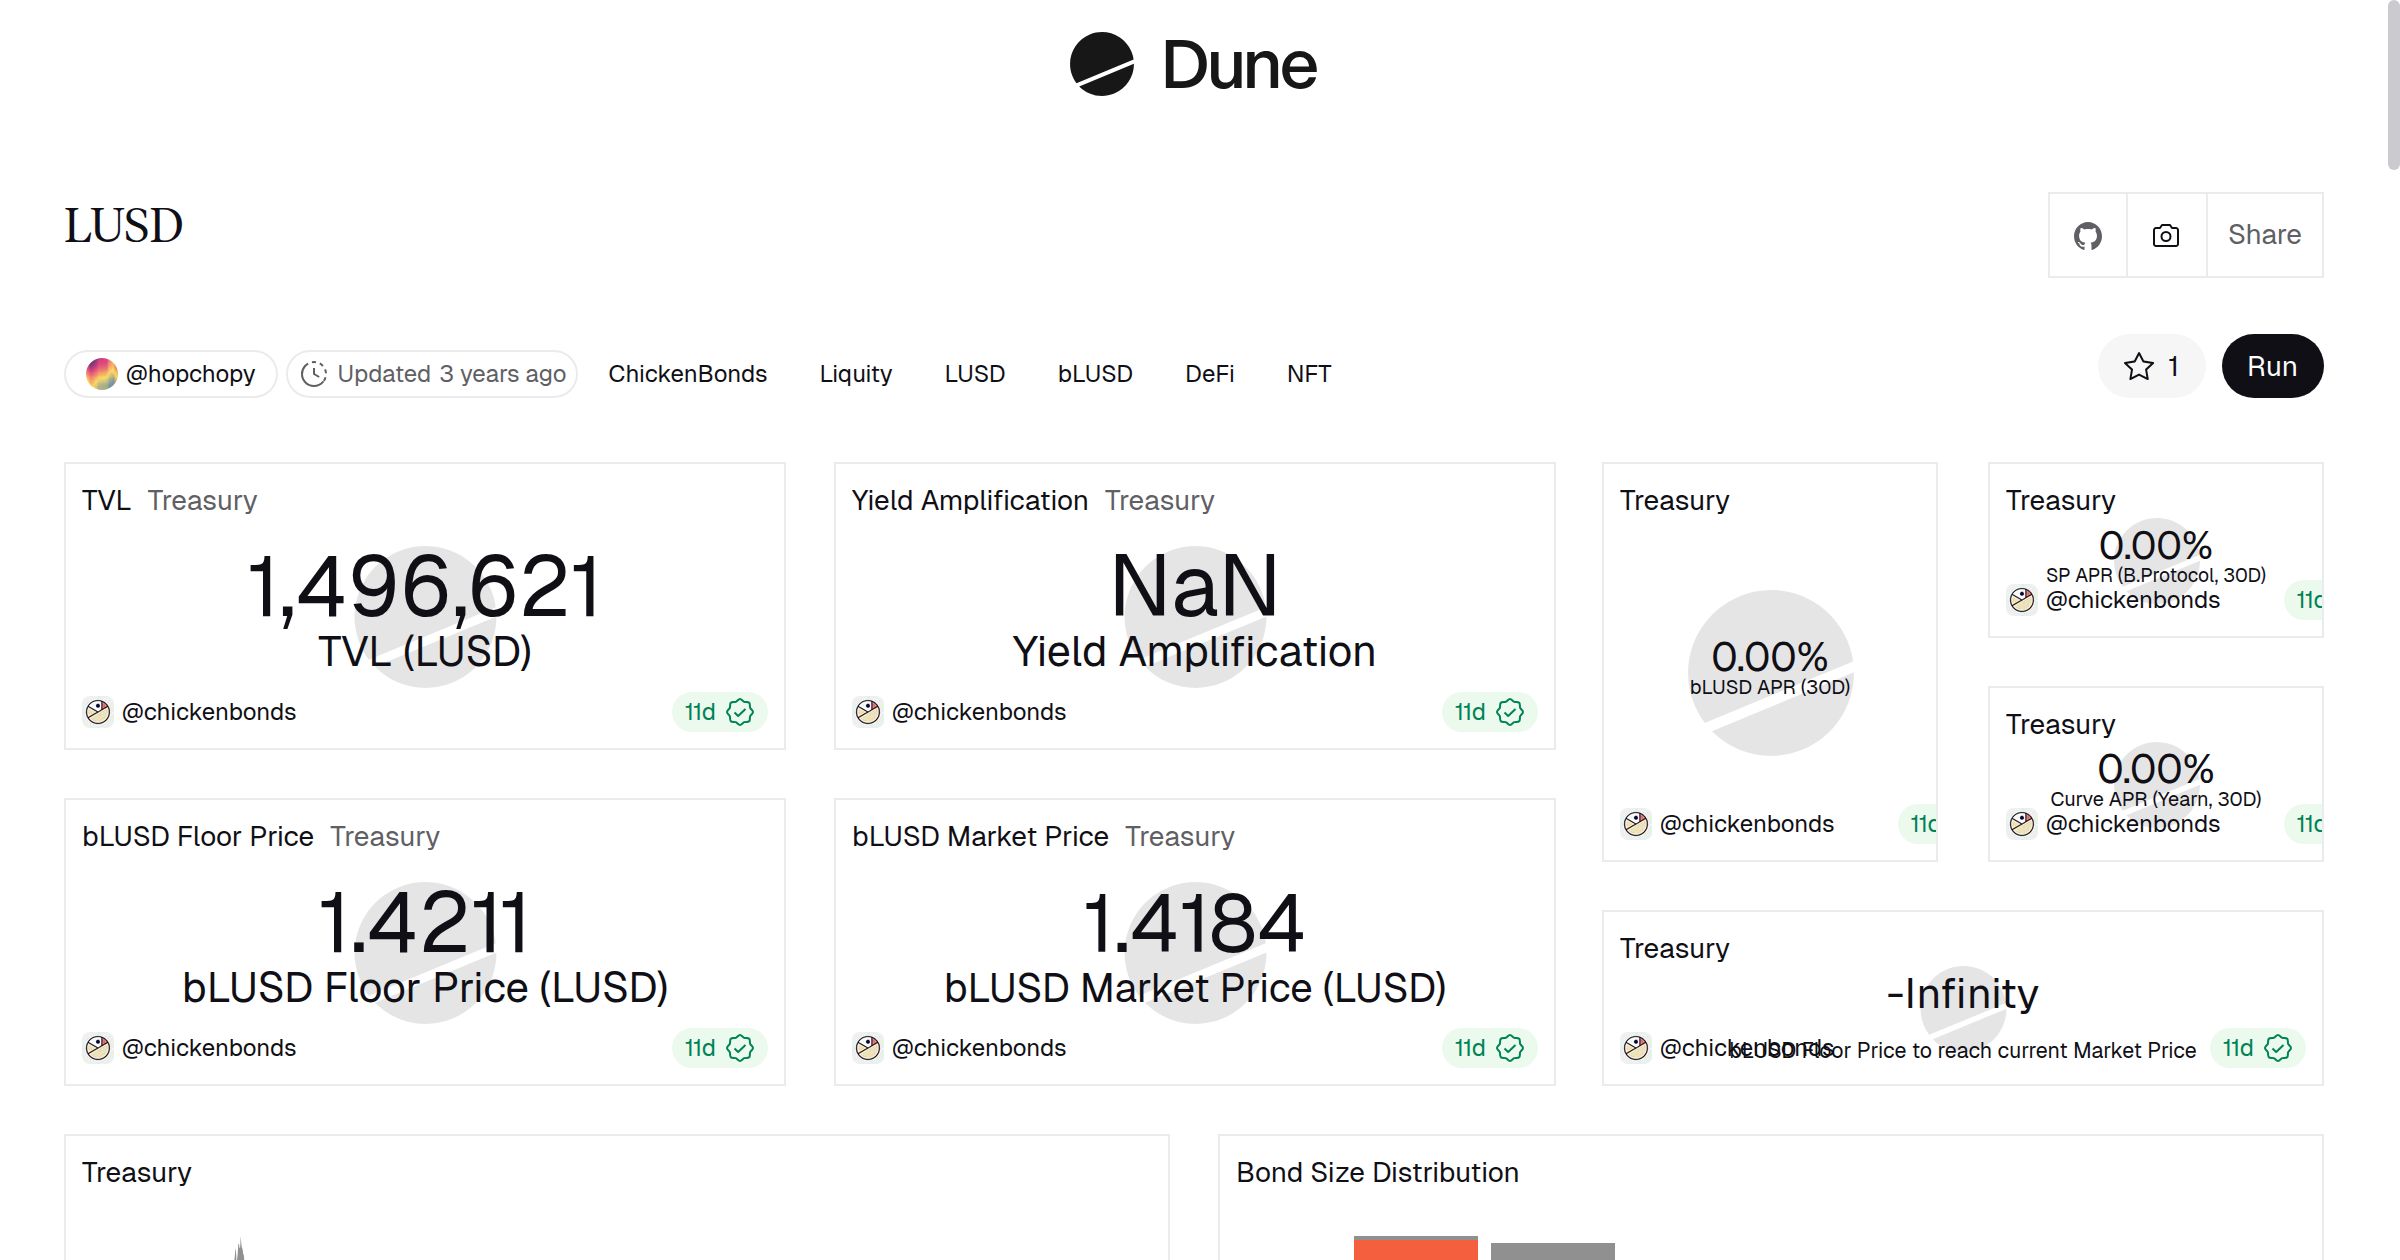Open the NFT tag
Viewport: 2400px width, 1260px height.
1308,374
